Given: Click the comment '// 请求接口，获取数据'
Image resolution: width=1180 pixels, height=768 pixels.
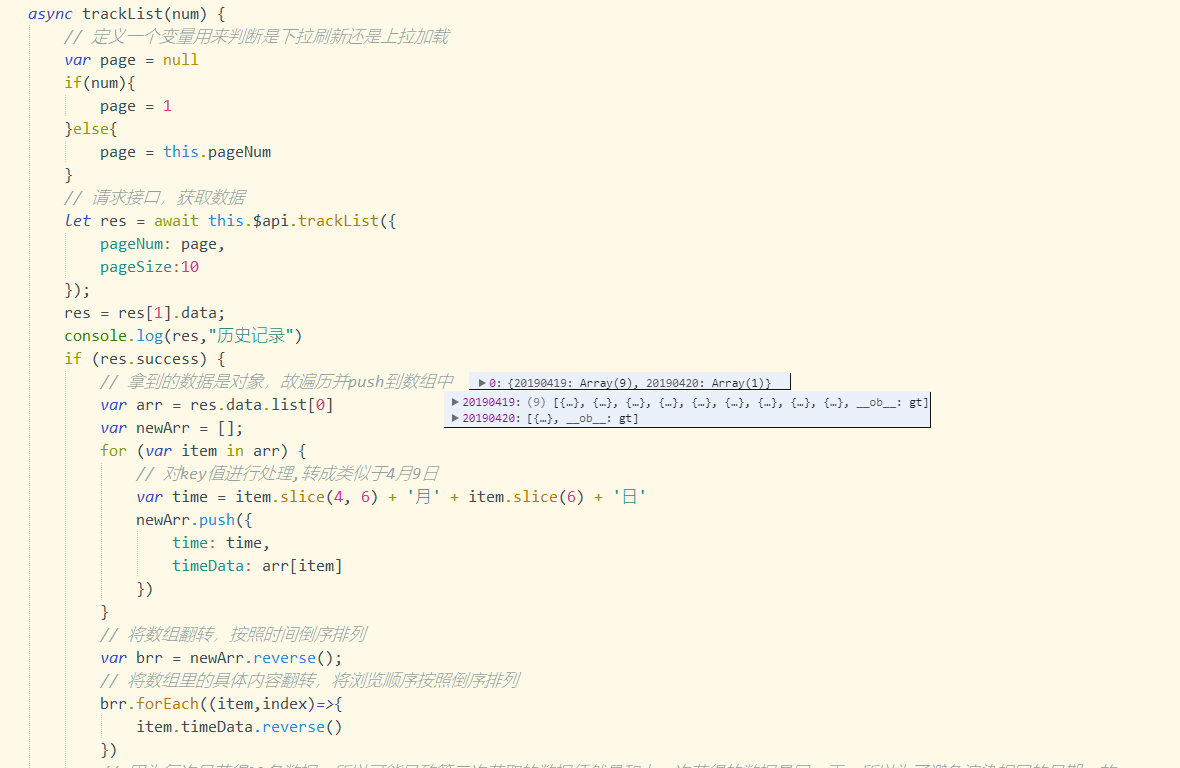Looking at the screenshot, I should (155, 198).
